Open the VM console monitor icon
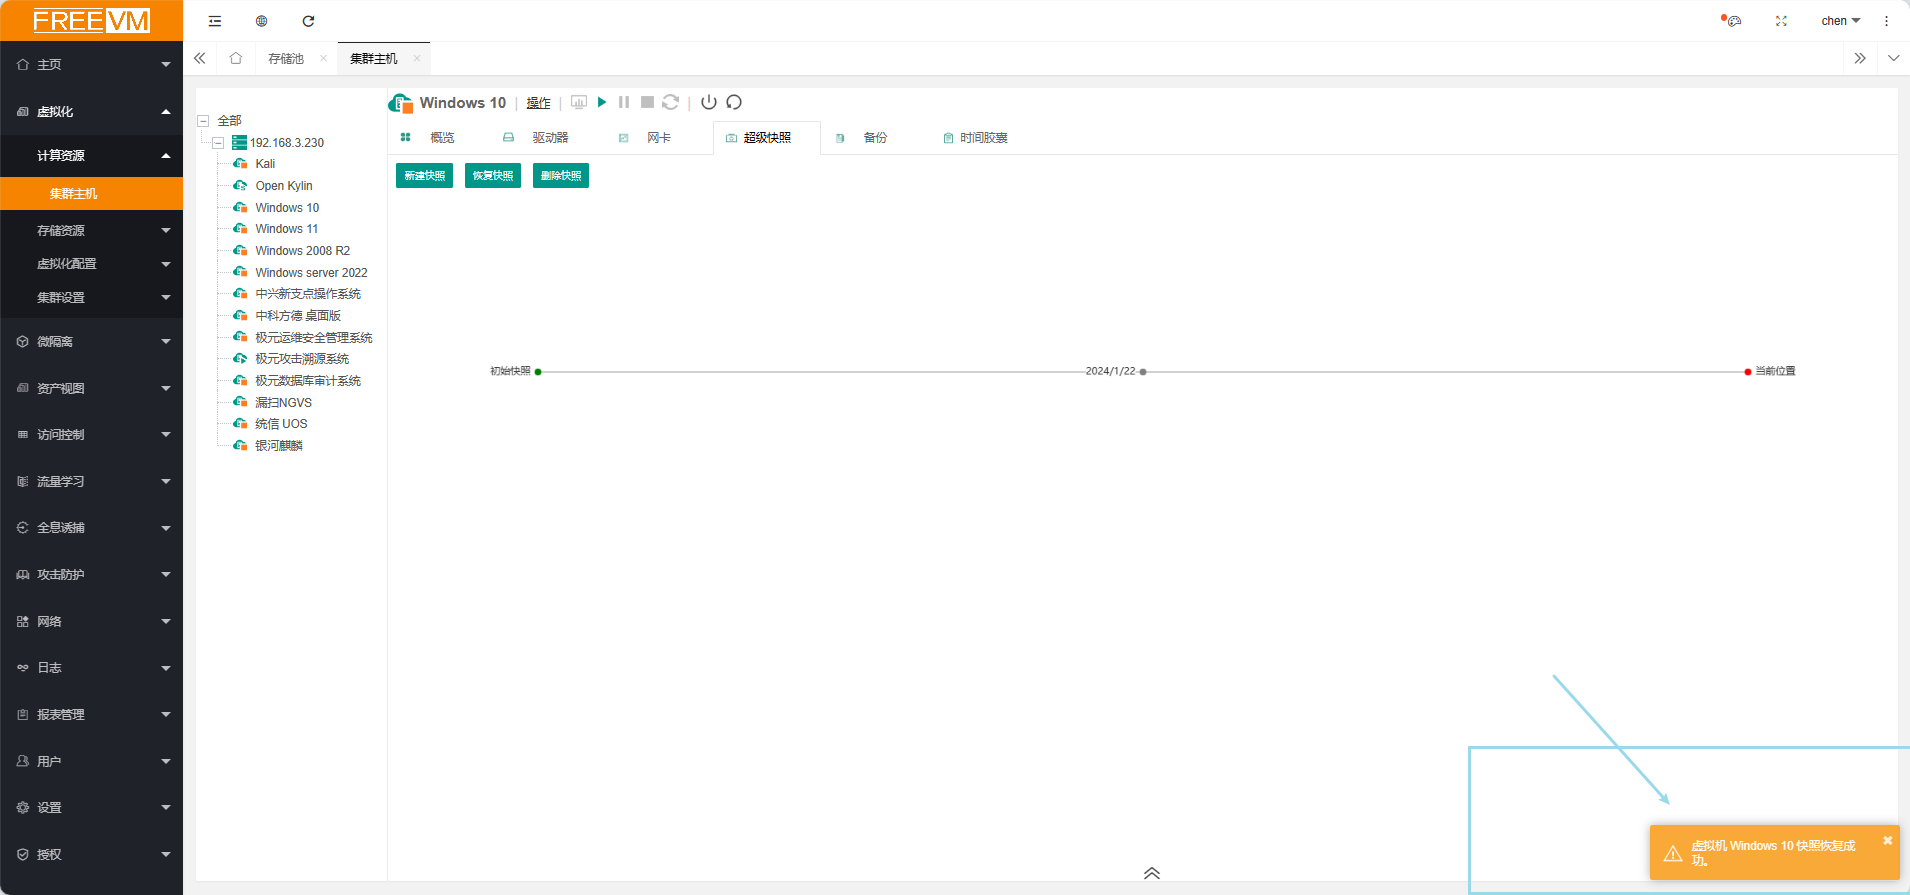Image resolution: width=1910 pixels, height=895 pixels. pyautogui.click(x=579, y=102)
